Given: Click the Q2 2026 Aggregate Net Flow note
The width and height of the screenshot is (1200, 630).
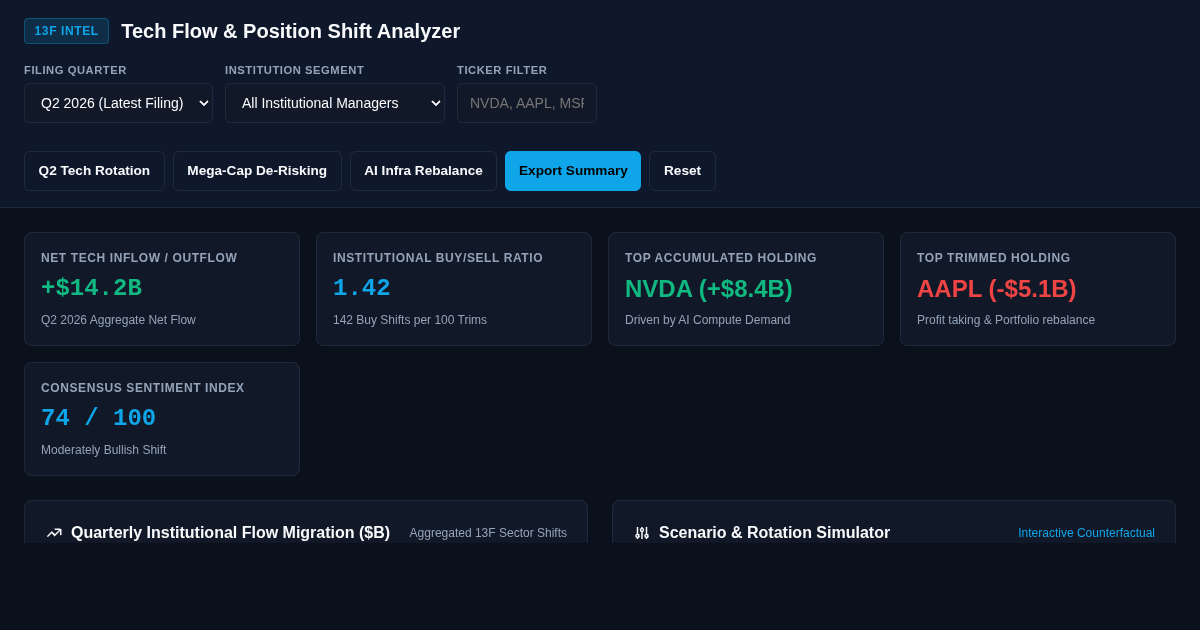Looking at the screenshot, I should coord(118,320).
